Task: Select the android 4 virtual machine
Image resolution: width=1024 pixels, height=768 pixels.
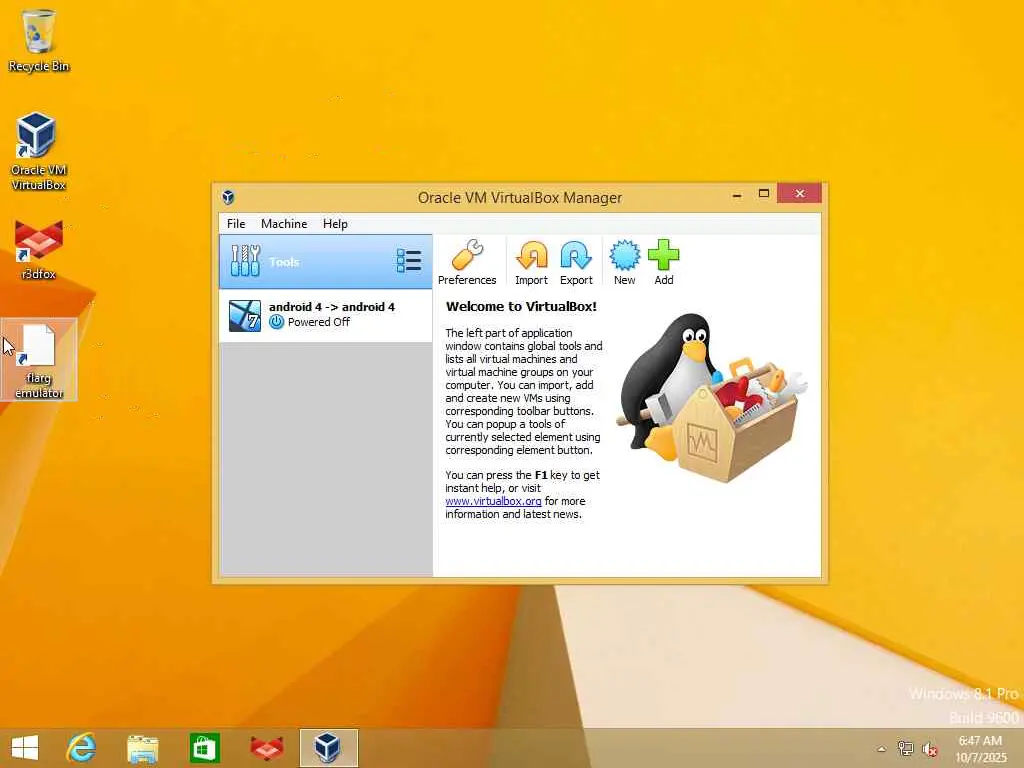Action: [325, 315]
